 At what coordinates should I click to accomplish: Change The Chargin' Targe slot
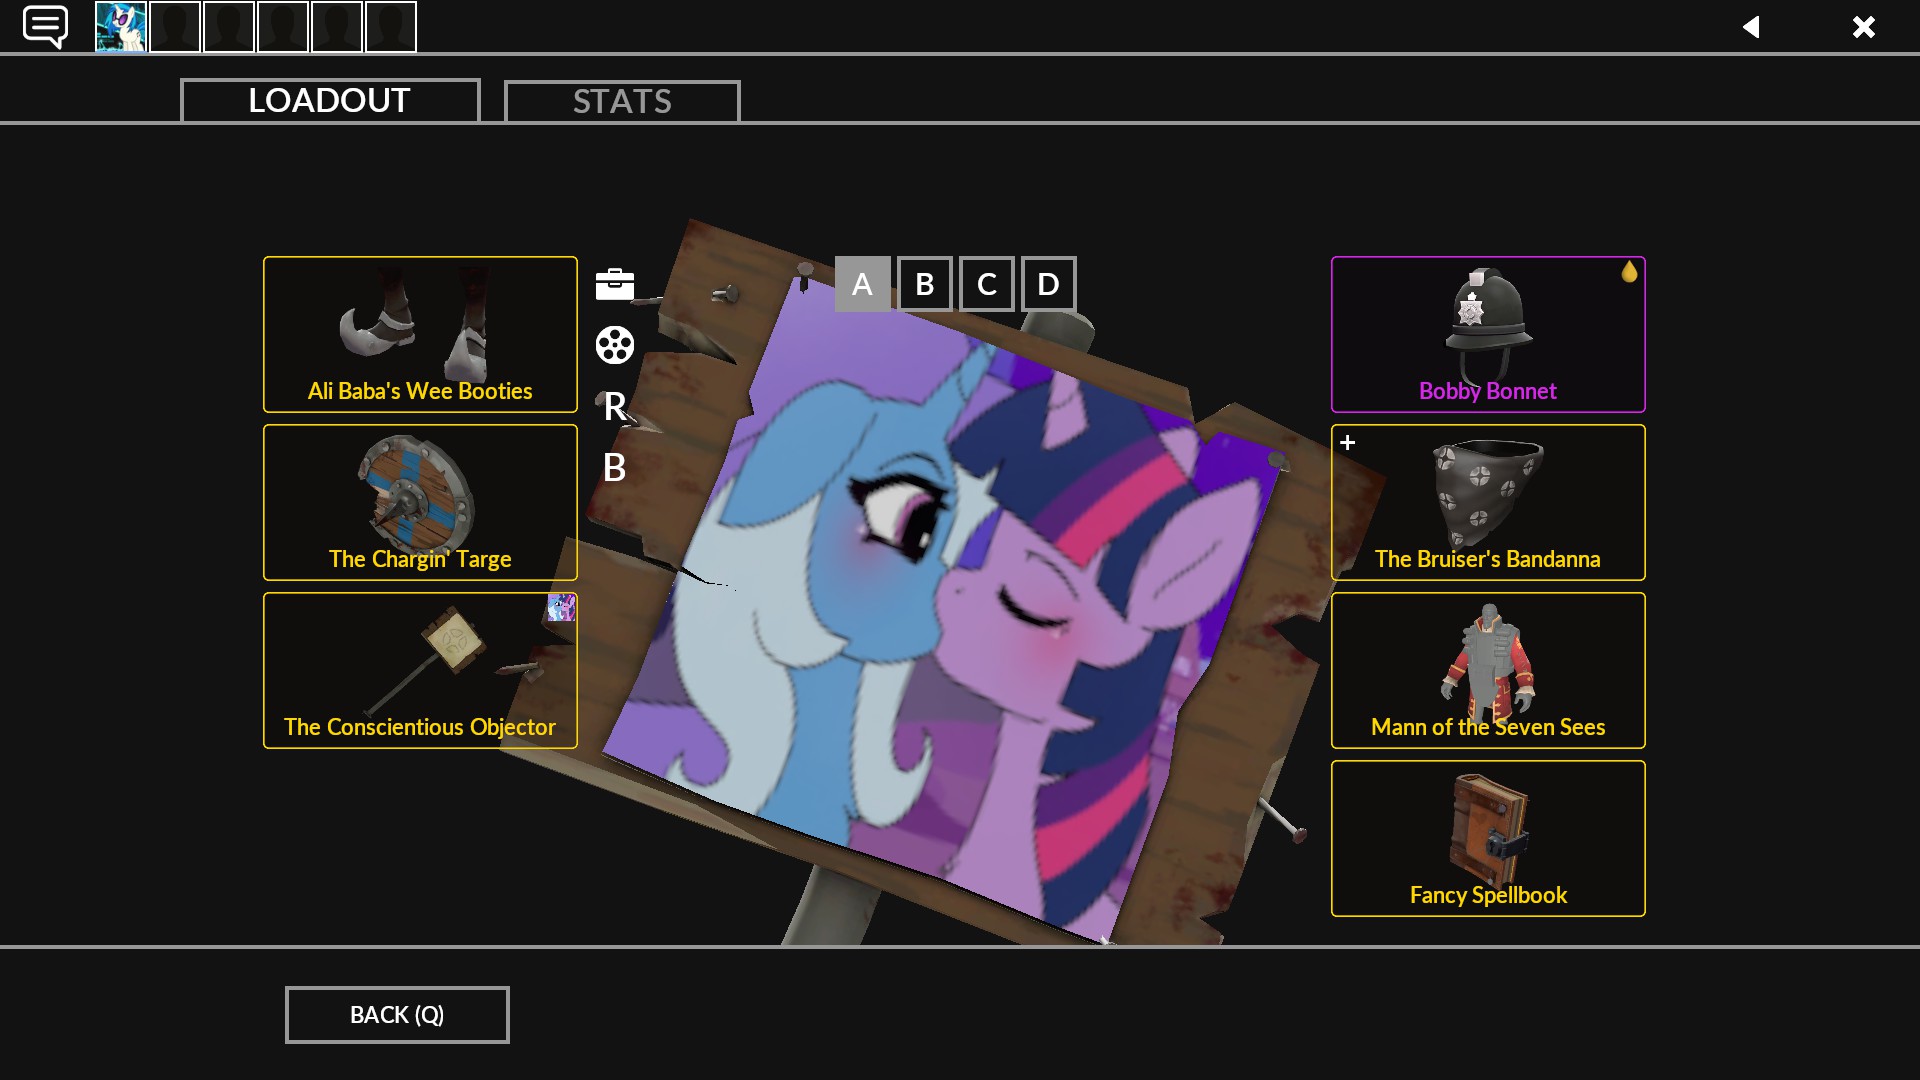tap(420, 502)
